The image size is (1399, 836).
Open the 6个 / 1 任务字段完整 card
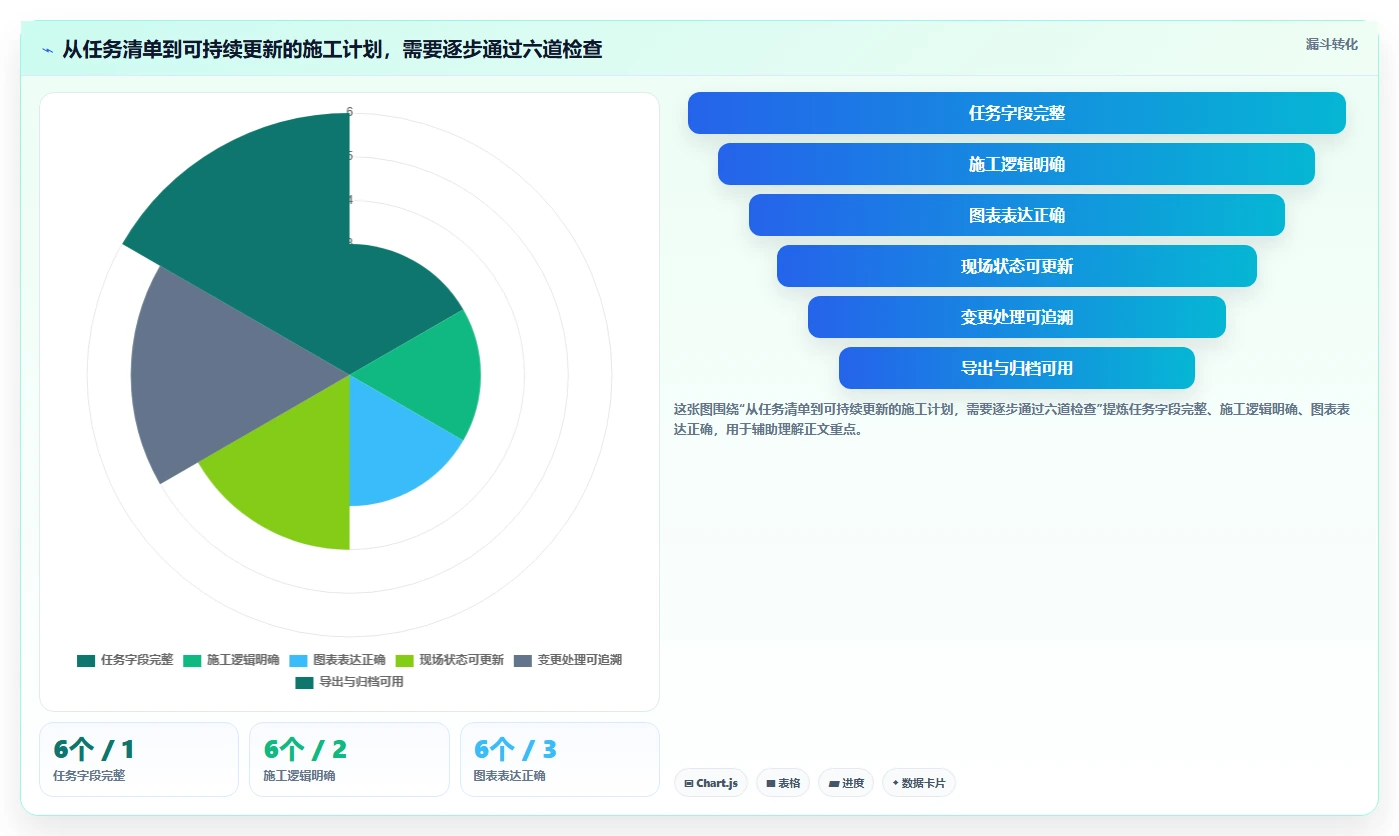coord(139,759)
